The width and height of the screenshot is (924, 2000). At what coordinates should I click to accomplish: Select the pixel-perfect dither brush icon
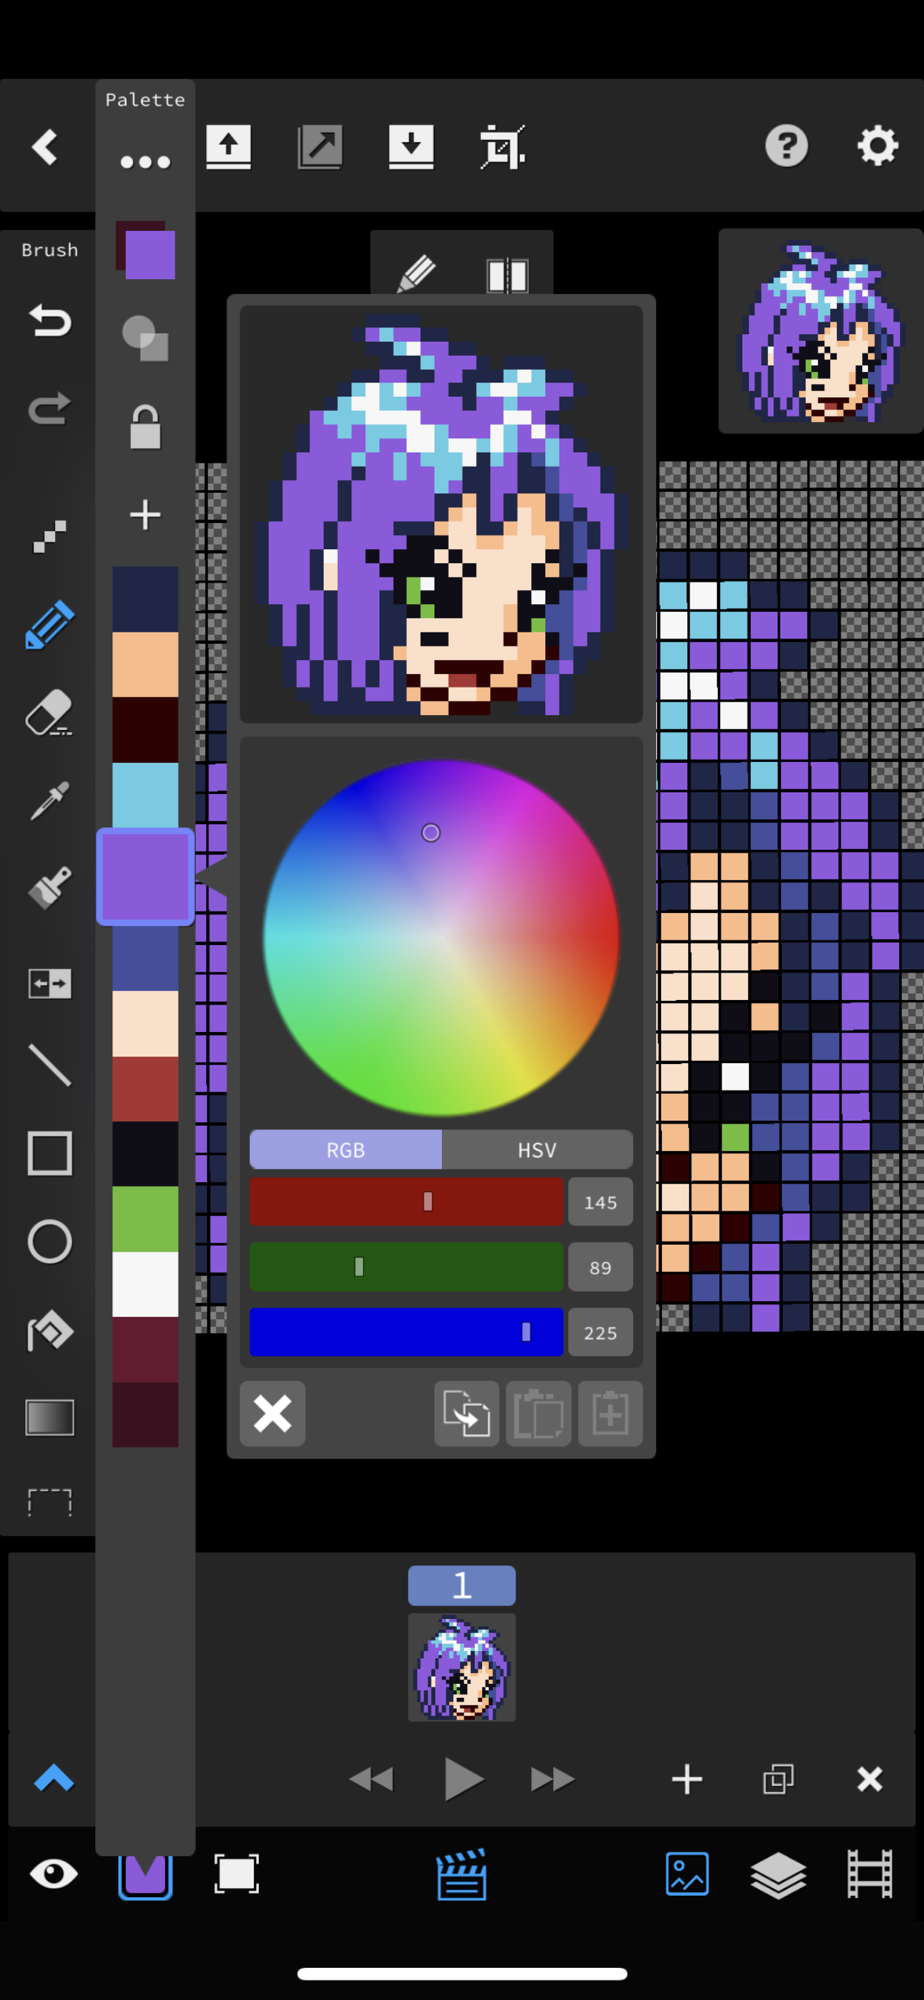[x=49, y=537]
